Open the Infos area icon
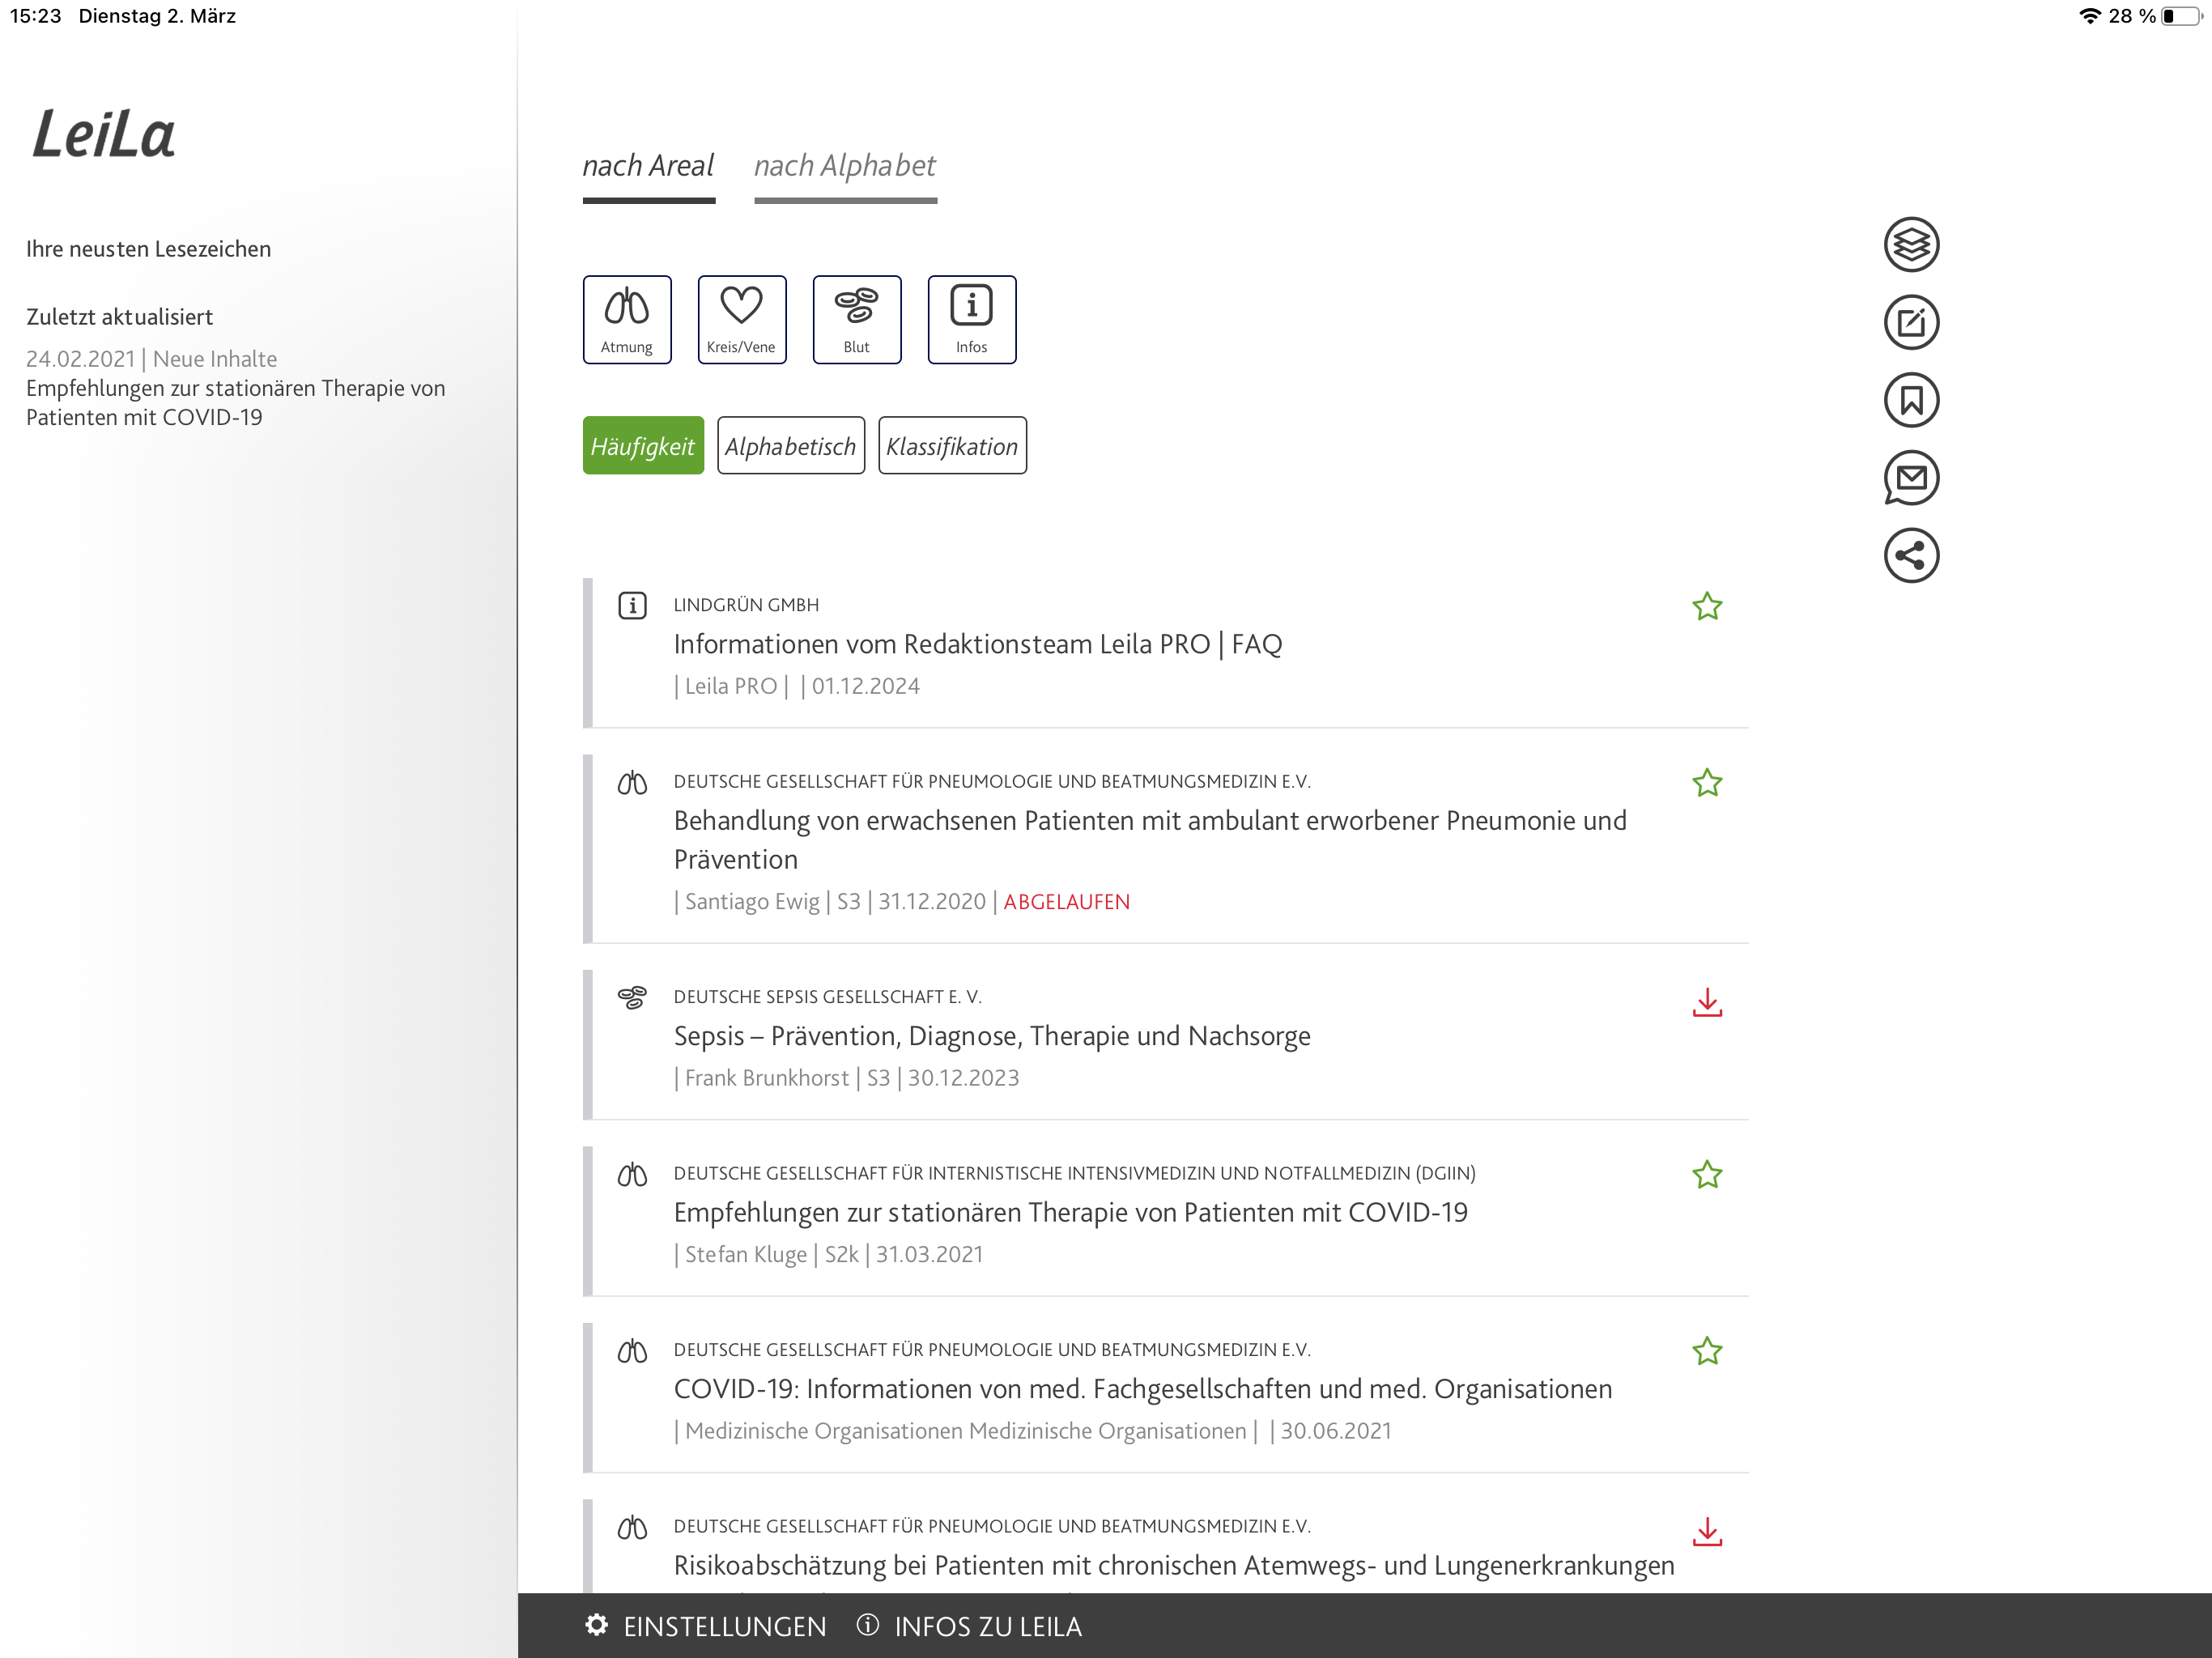 pyautogui.click(x=971, y=319)
